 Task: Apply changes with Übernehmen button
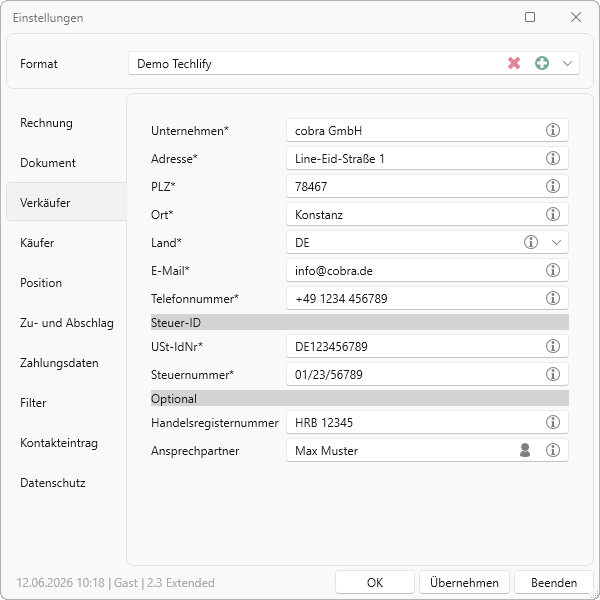tap(464, 582)
